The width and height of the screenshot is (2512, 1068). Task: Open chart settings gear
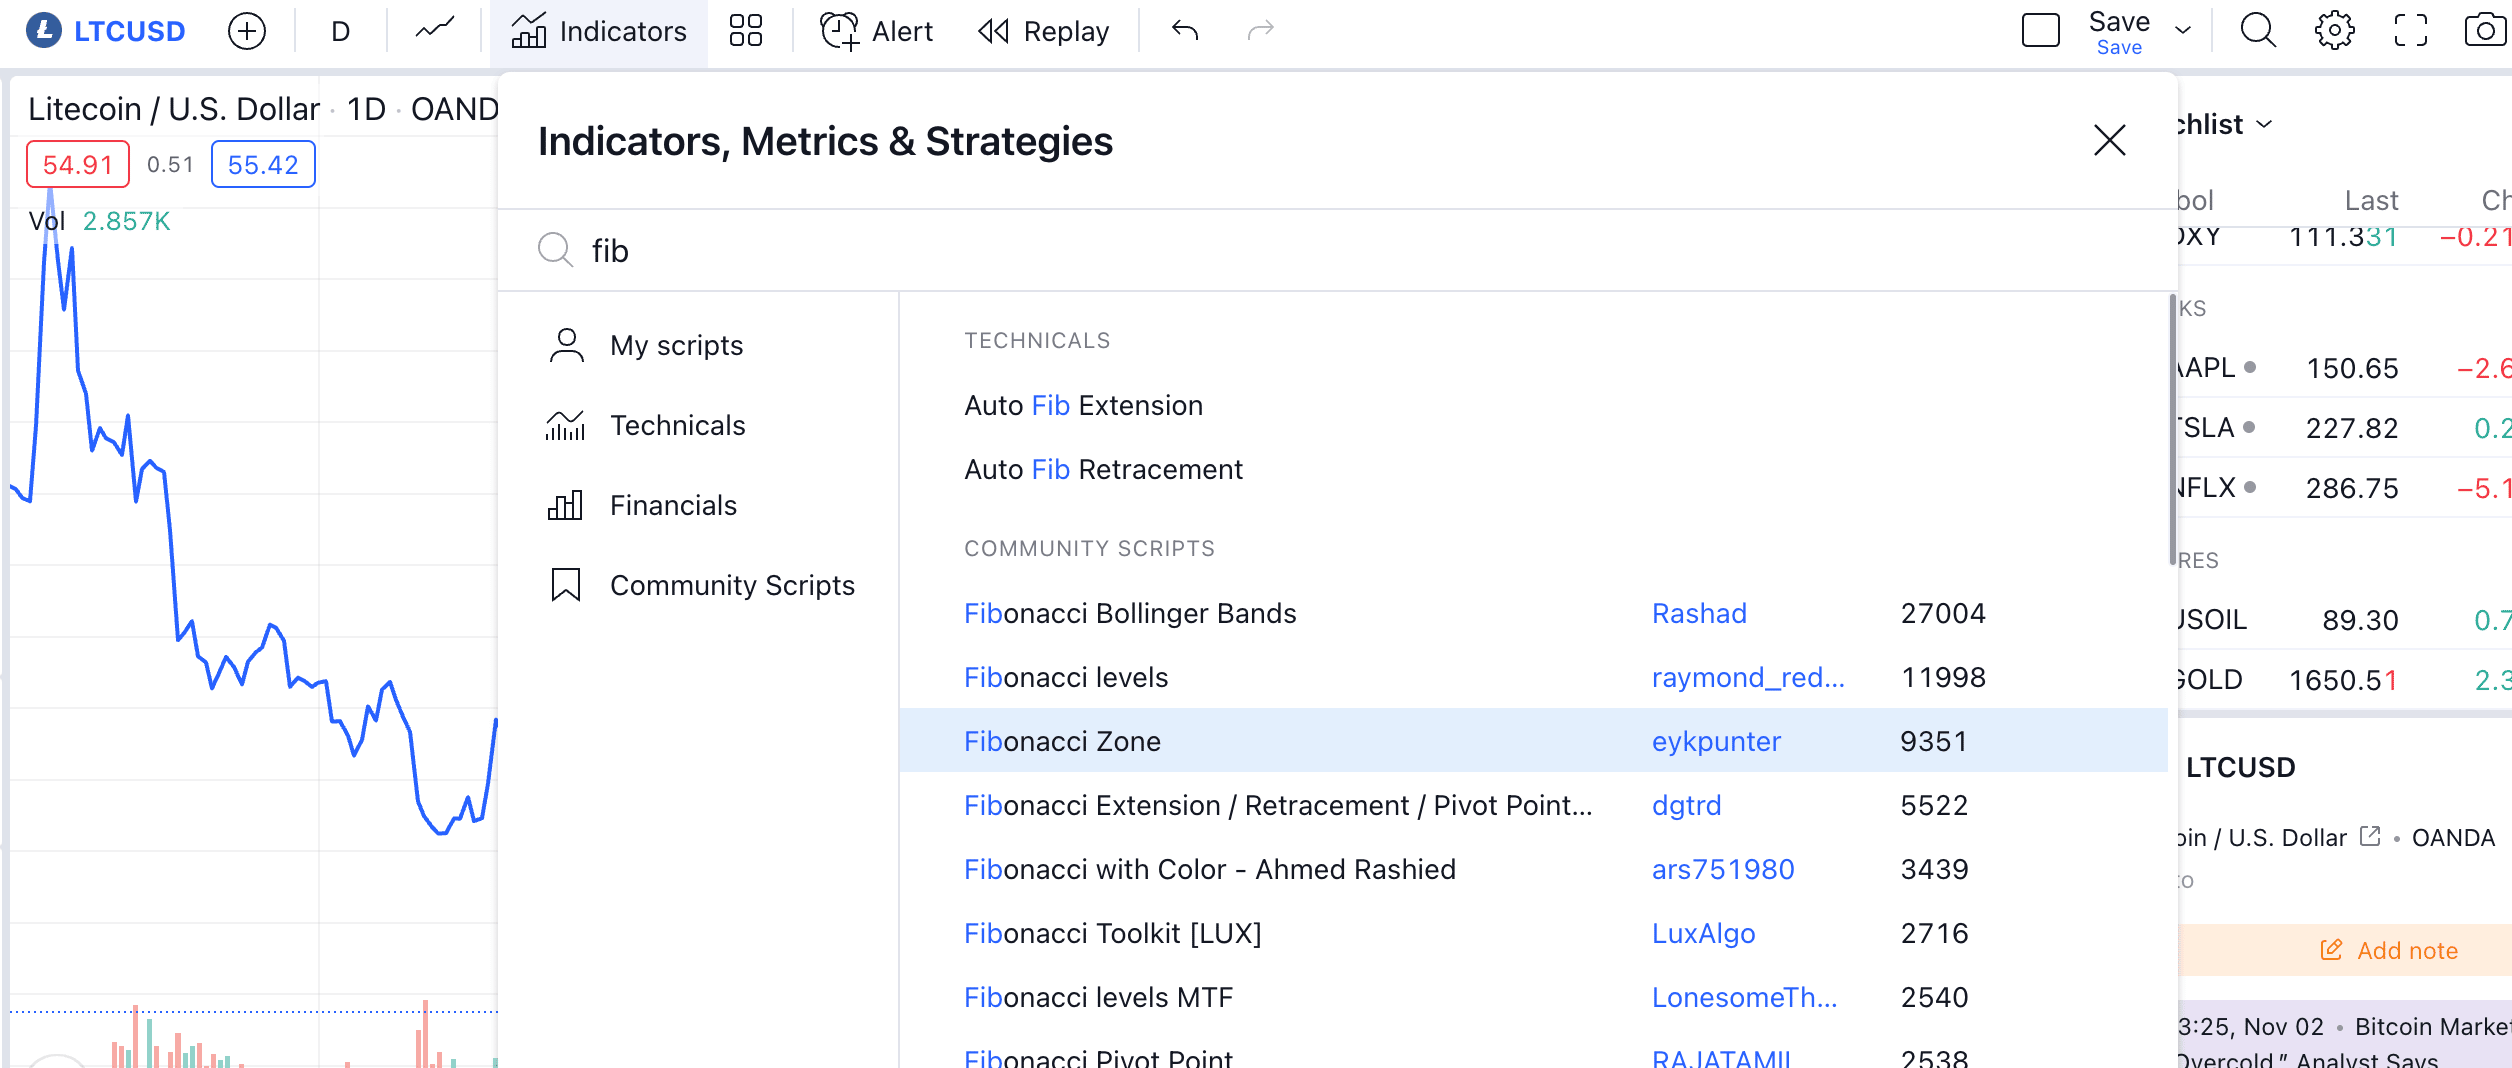click(2334, 31)
